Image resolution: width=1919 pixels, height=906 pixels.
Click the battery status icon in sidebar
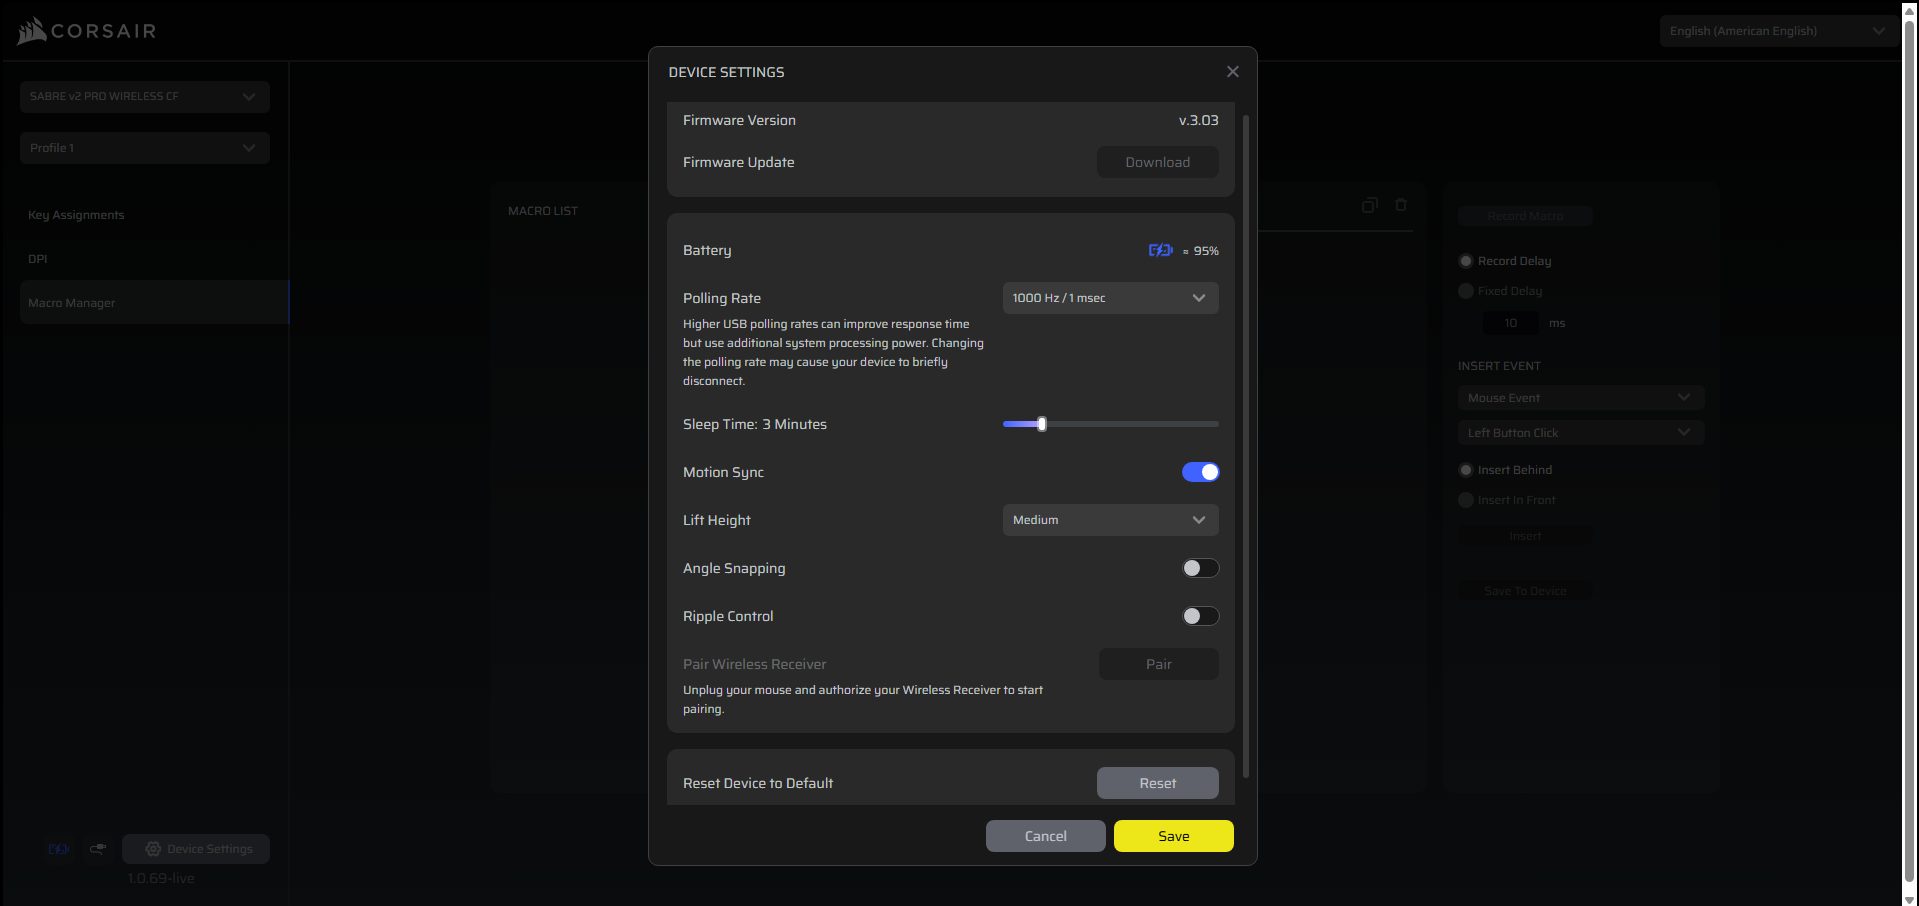(59, 849)
